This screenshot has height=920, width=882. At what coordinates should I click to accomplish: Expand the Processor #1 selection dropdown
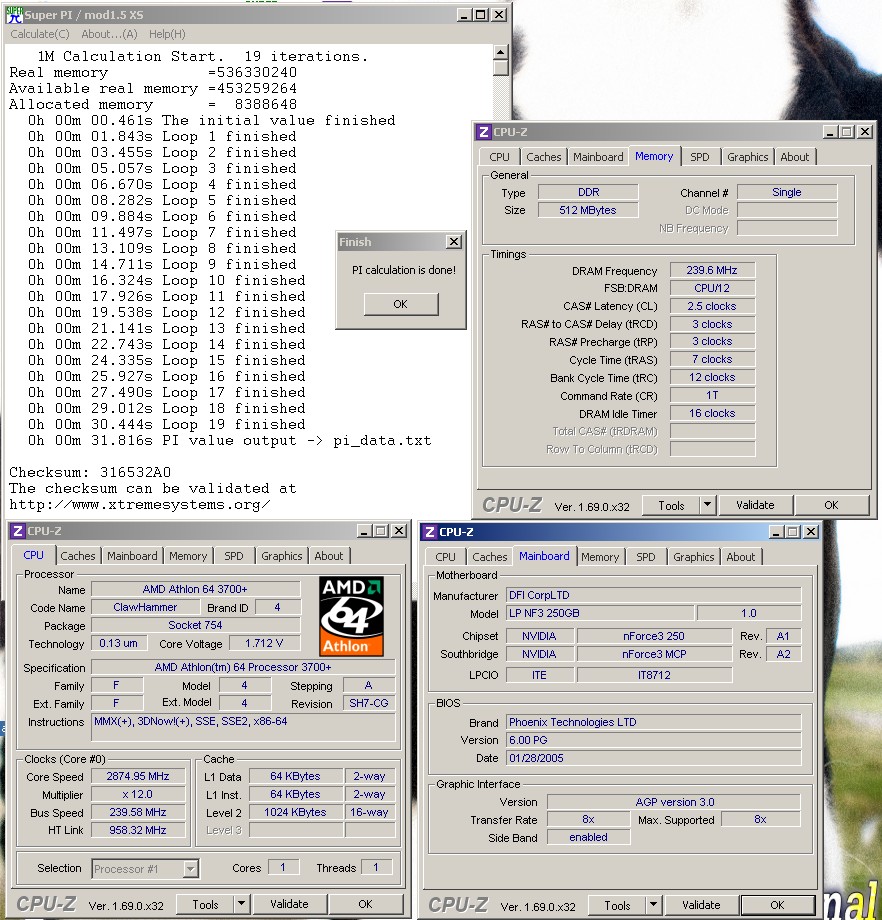(191, 868)
